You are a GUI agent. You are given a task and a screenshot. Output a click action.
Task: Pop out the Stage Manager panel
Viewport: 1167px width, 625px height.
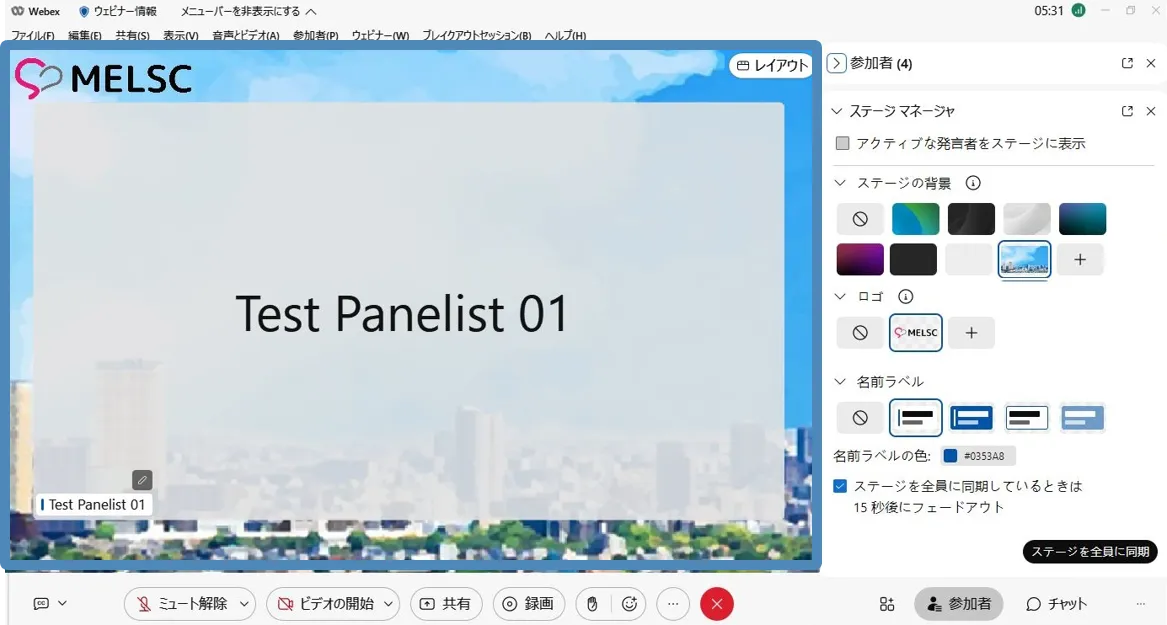[x=1127, y=111]
